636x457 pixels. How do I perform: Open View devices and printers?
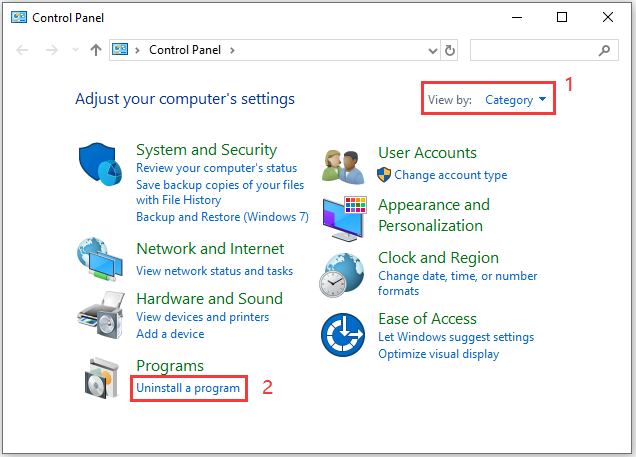[x=202, y=317]
